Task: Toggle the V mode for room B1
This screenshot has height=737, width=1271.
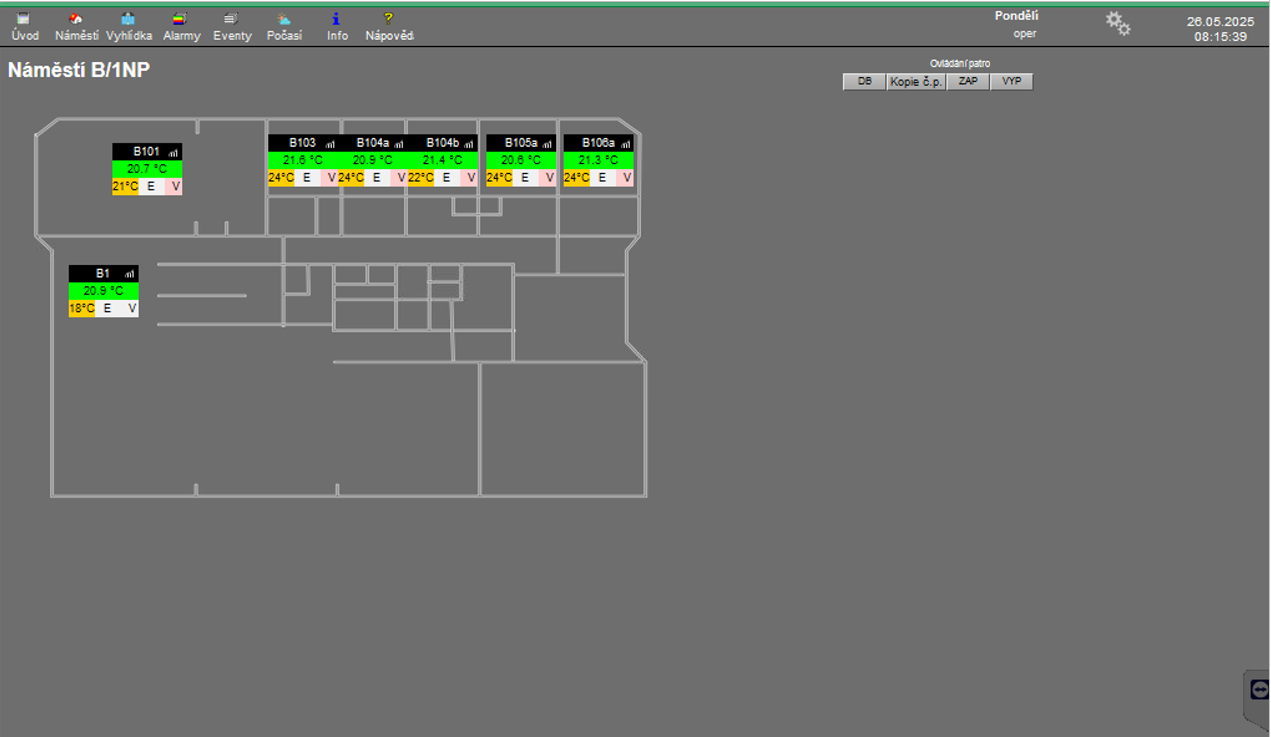Action: coord(131,309)
